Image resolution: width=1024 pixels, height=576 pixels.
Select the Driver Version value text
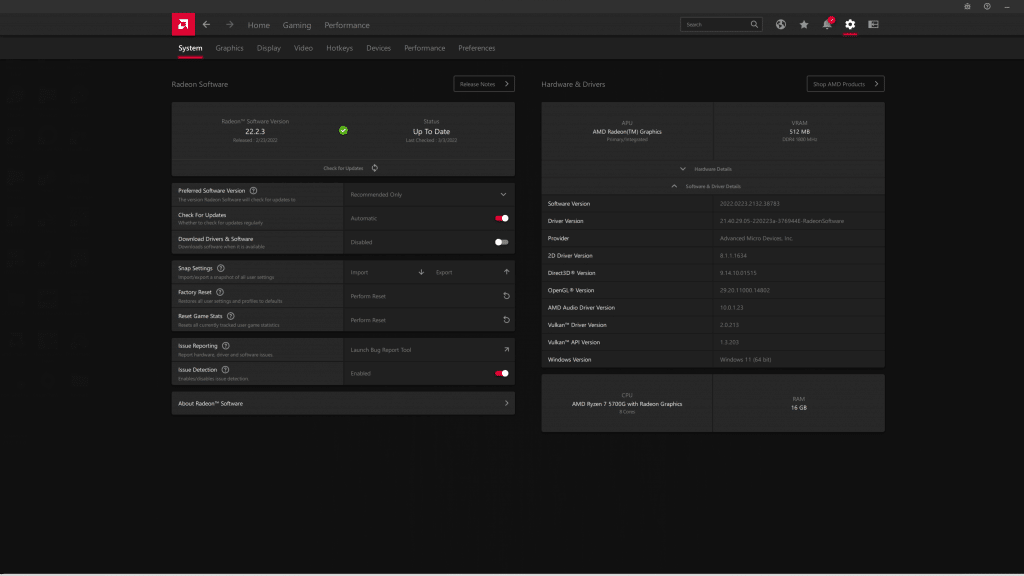pos(782,221)
